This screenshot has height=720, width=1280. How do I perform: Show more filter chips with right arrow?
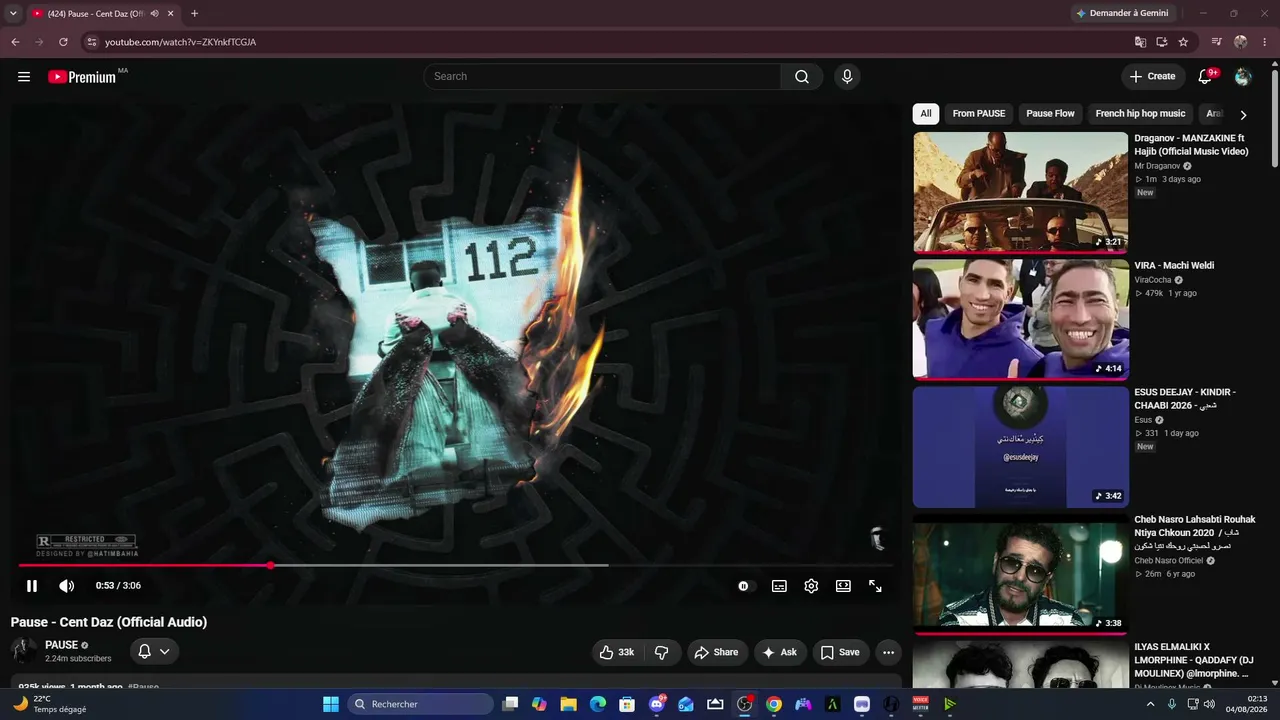[x=1243, y=115]
